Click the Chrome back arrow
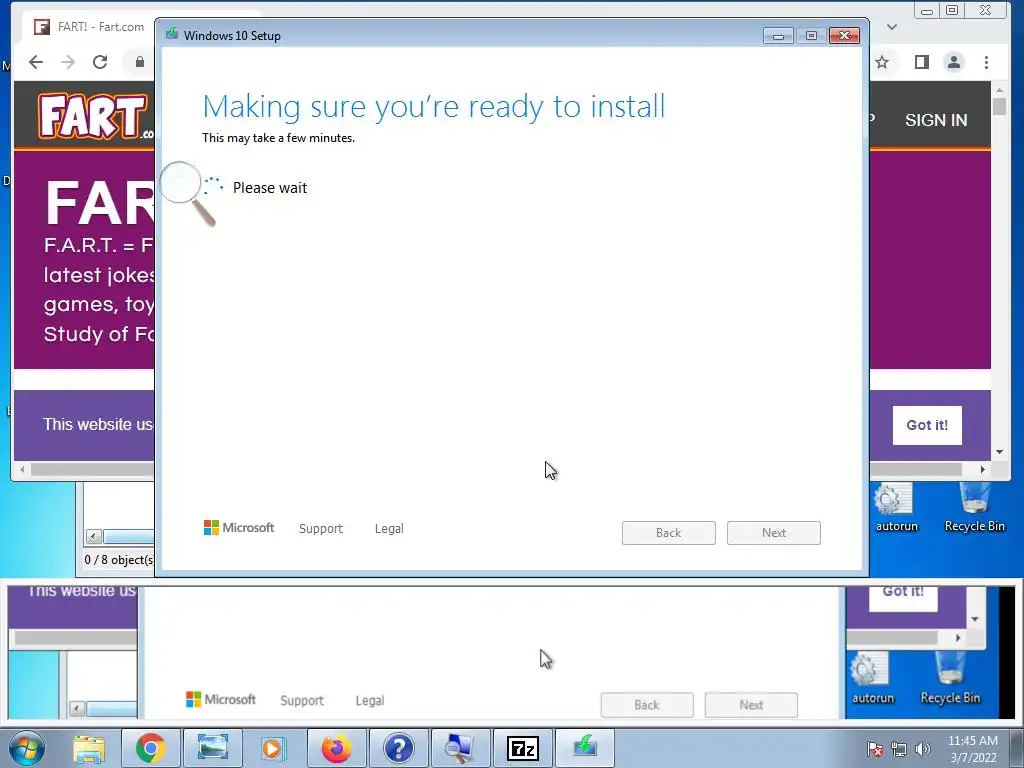 click(36, 62)
